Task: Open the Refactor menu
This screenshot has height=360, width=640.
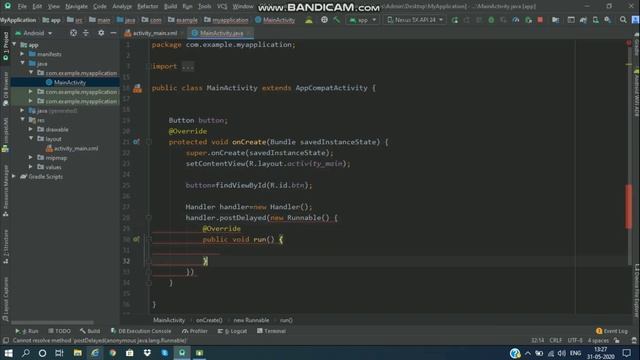Action: [x=147, y=7]
